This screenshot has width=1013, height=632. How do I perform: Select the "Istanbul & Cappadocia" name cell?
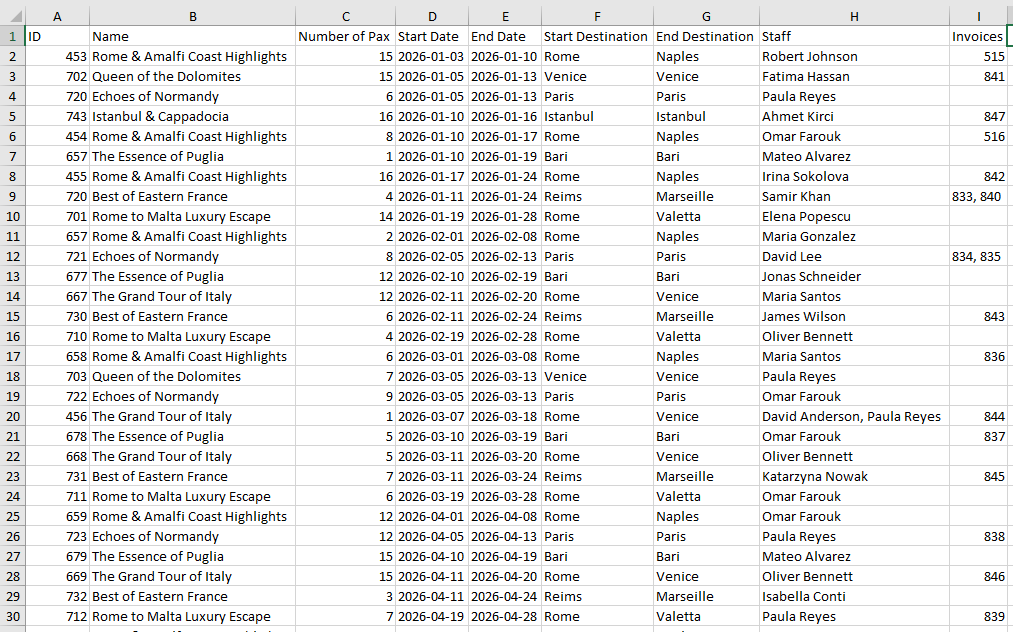[x=160, y=116]
